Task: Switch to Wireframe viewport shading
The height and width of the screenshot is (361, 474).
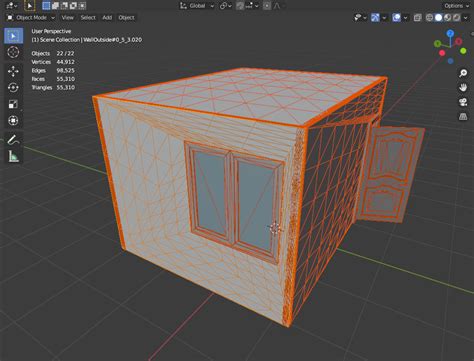Action: pyautogui.click(x=430, y=17)
